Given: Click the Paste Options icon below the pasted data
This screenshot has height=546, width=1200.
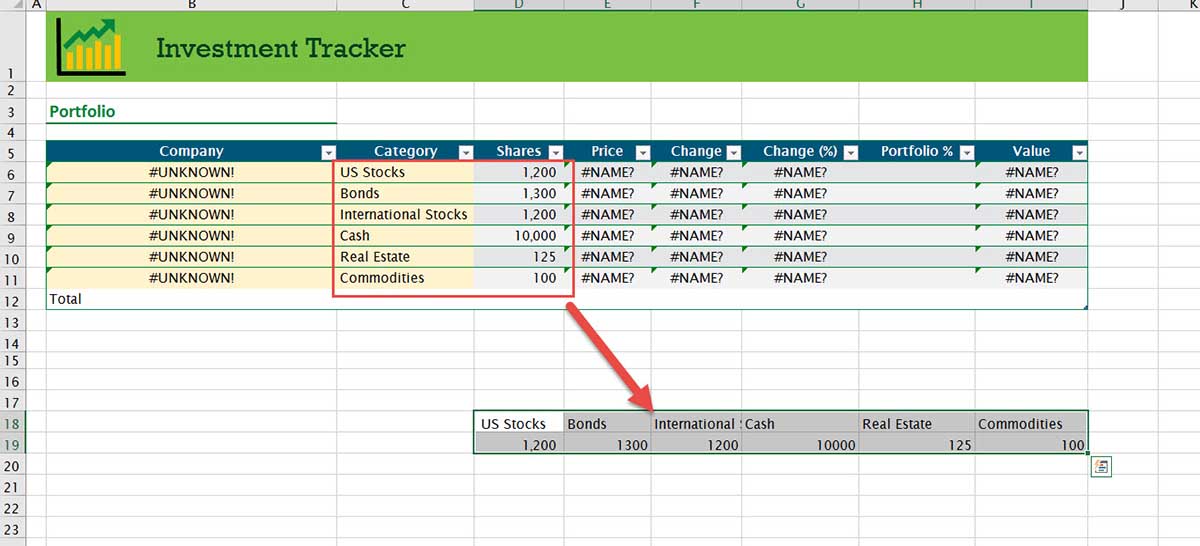Looking at the screenshot, I should coord(1101,466).
